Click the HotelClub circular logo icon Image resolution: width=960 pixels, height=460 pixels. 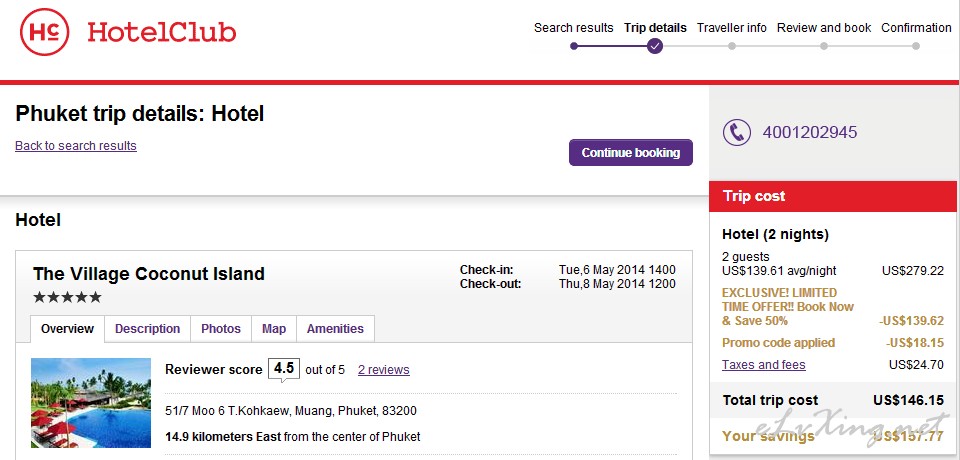coord(44,32)
